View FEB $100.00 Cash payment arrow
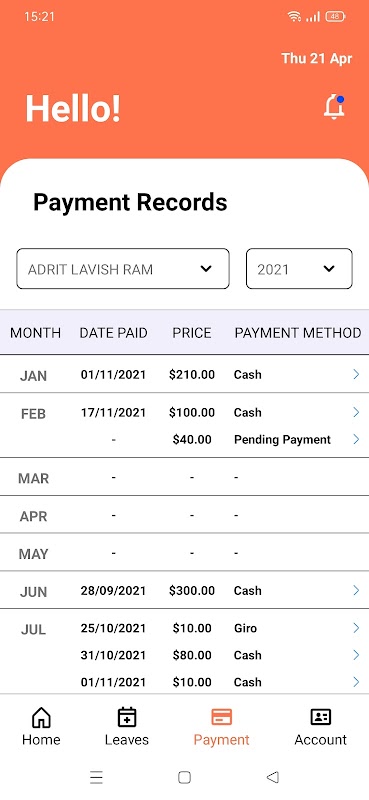The width and height of the screenshot is (369, 800). [x=356, y=412]
